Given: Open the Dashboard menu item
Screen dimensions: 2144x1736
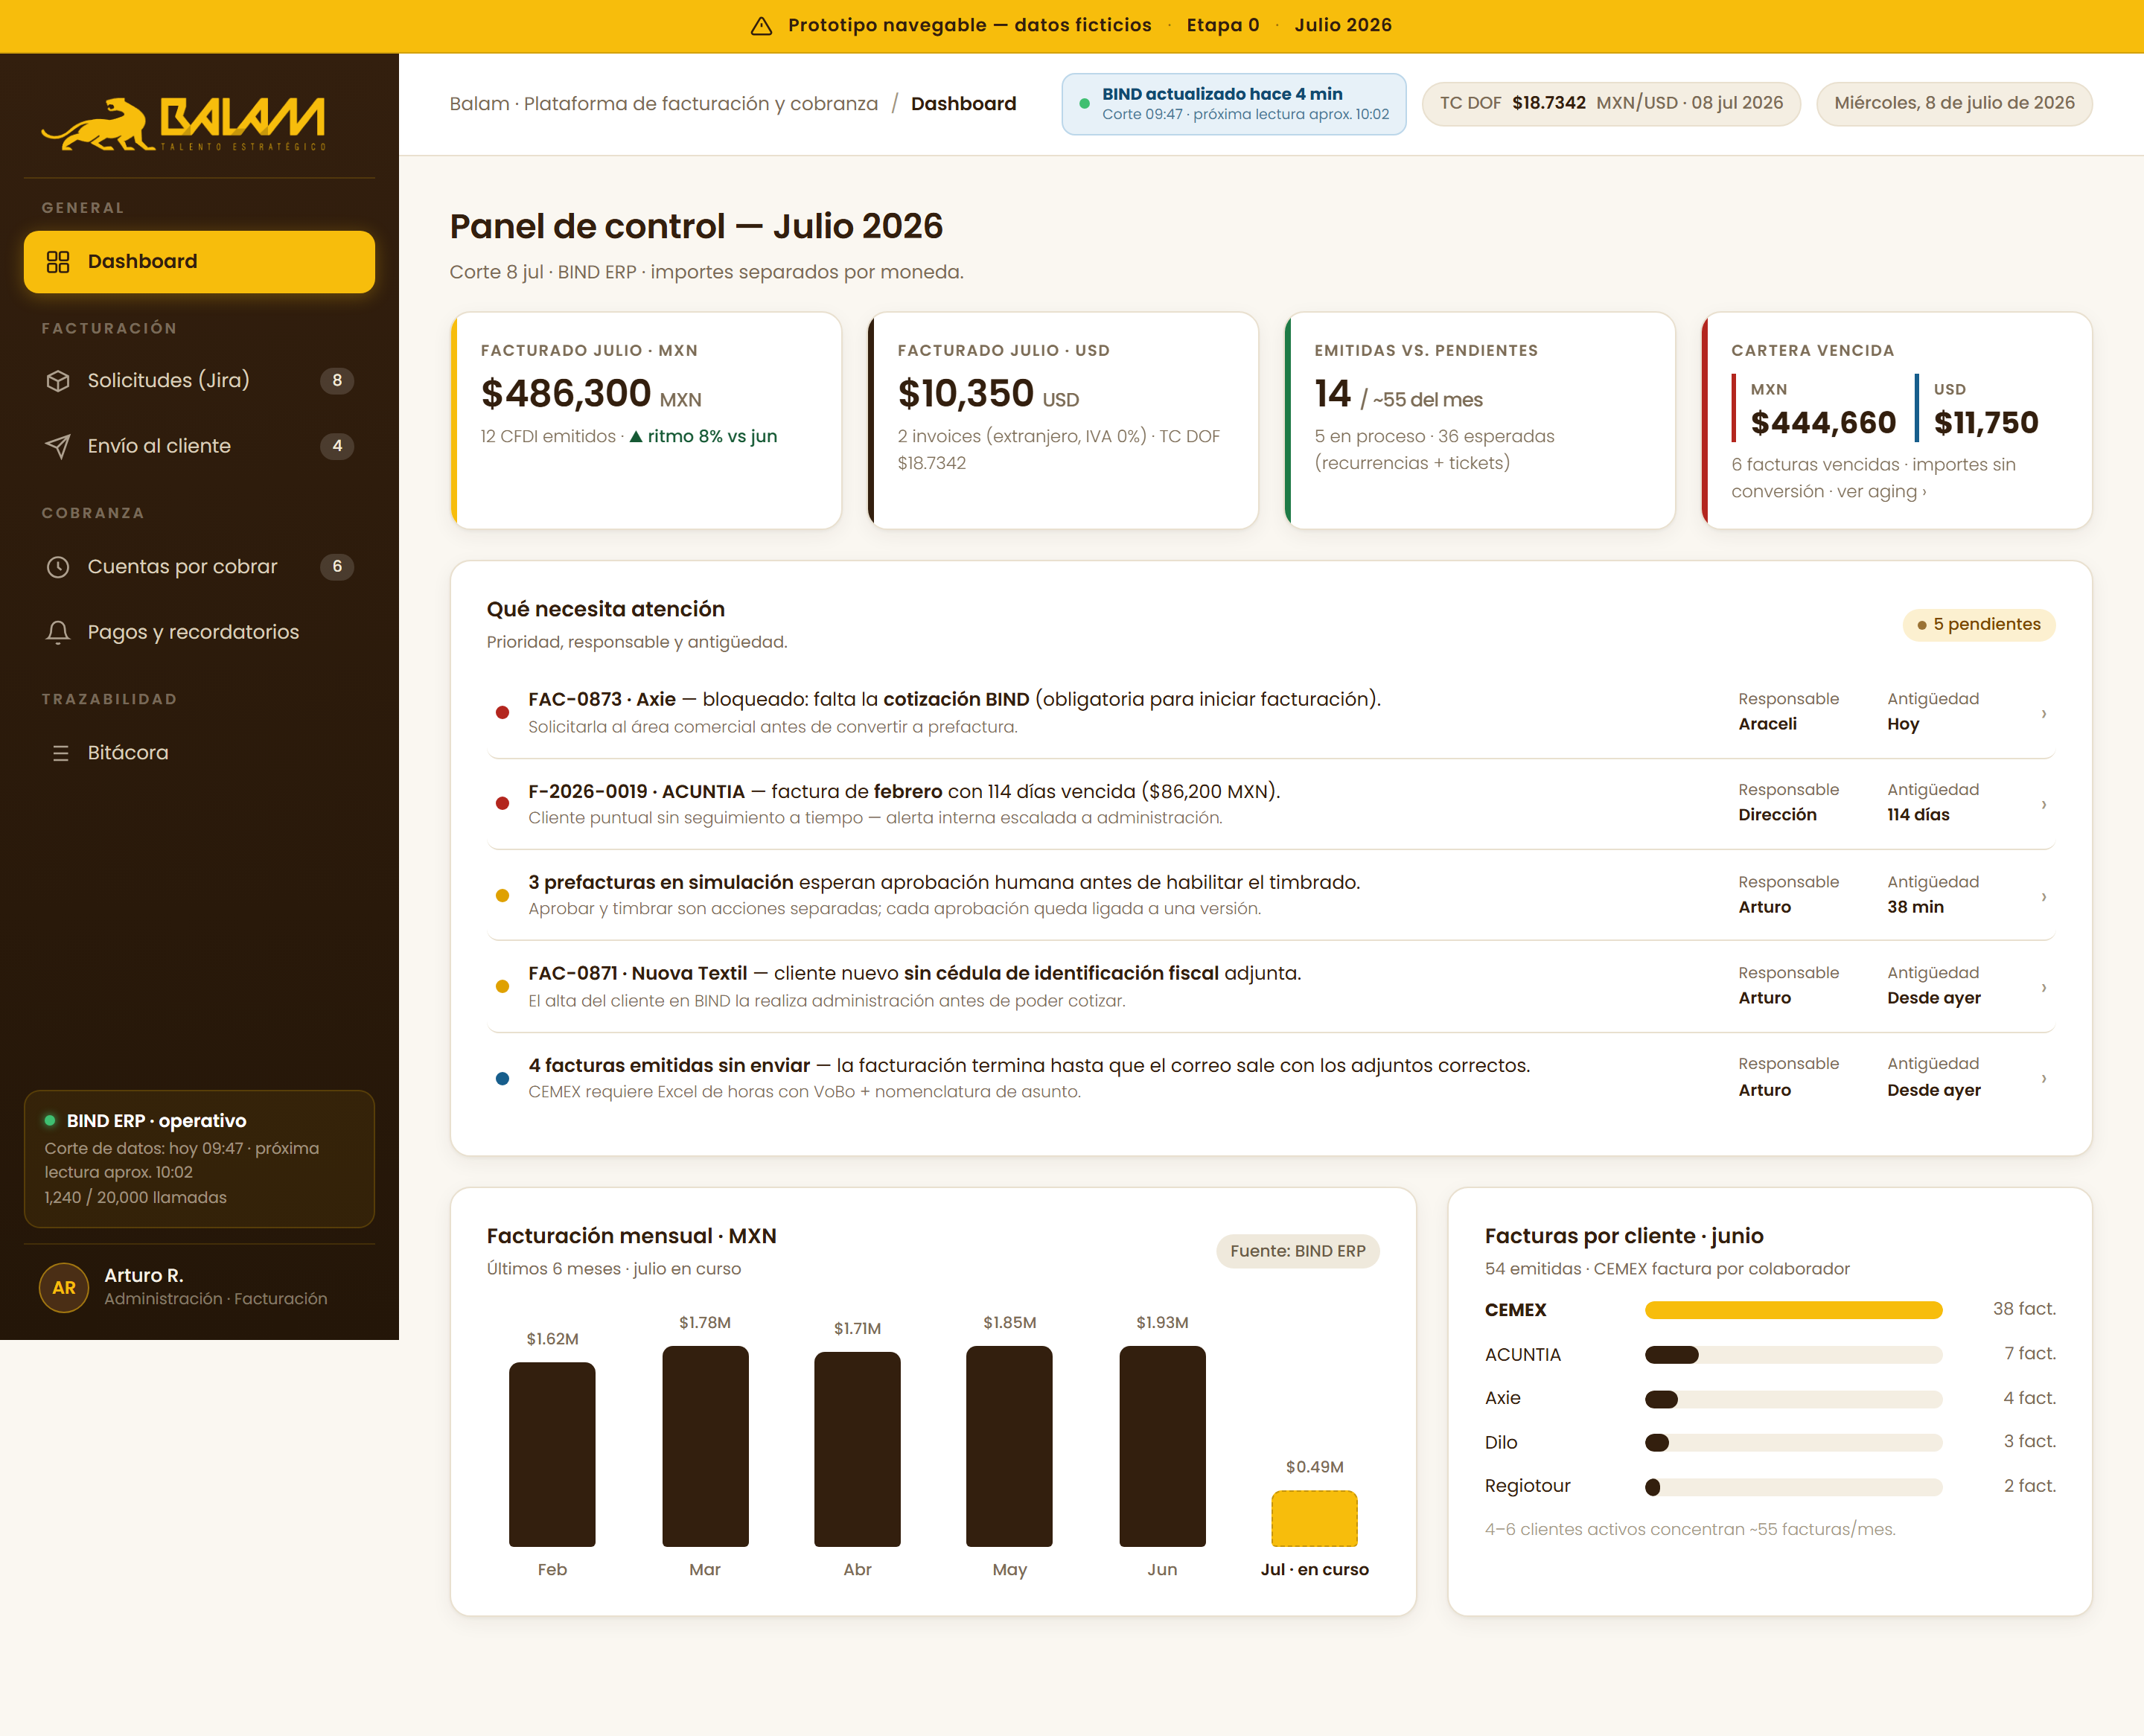Looking at the screenshot, I should pos(199,262).
